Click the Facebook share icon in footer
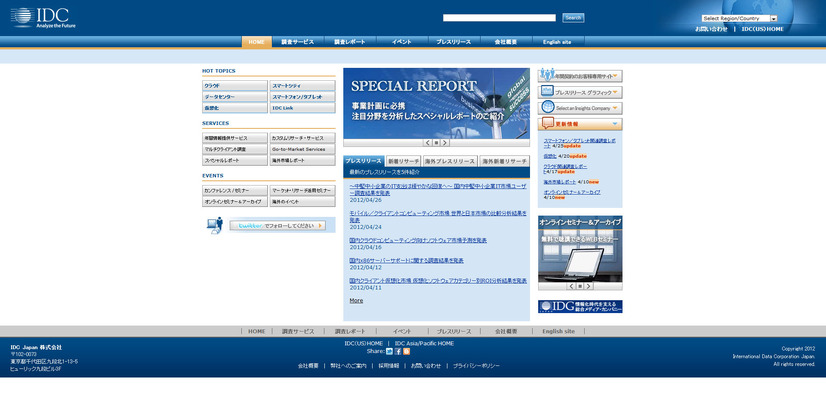 click(x=398, y=351)
